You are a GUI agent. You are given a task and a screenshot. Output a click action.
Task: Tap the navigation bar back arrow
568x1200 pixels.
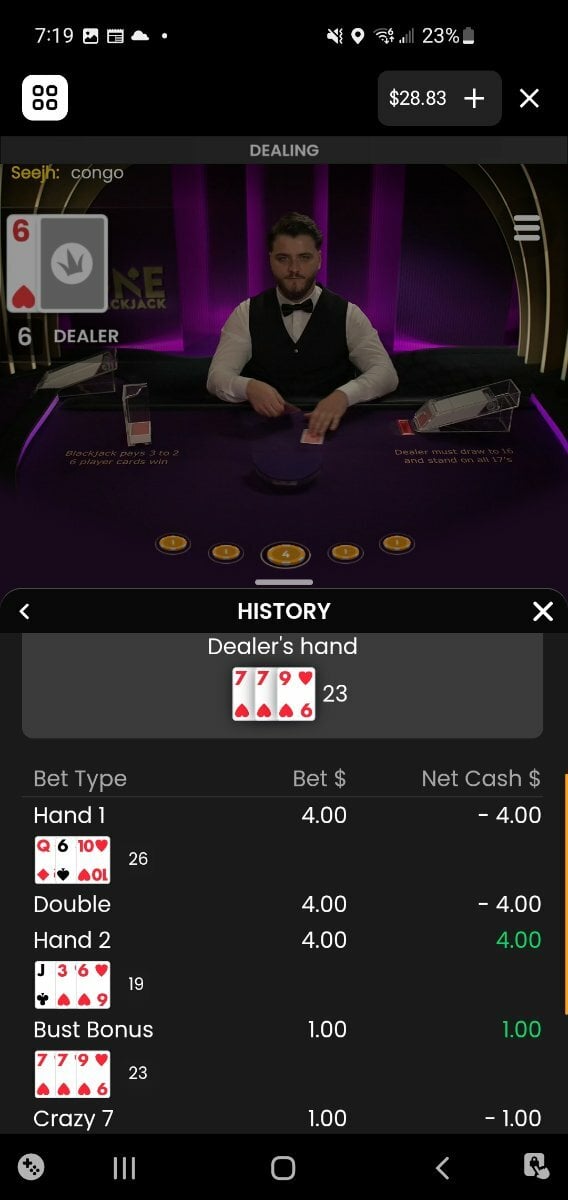[x=443, y=1168]
